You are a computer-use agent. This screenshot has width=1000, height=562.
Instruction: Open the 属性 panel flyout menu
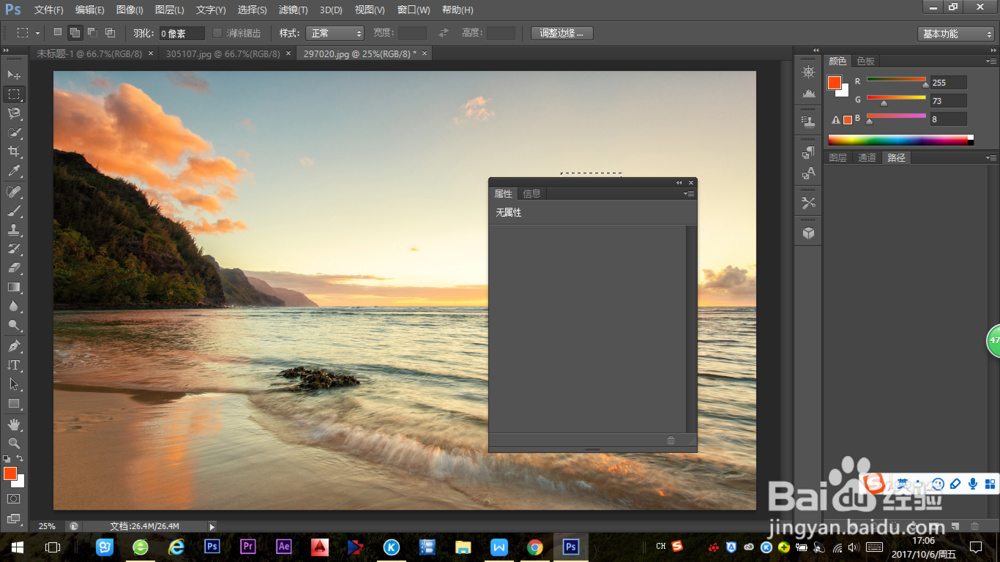(689, 193)
